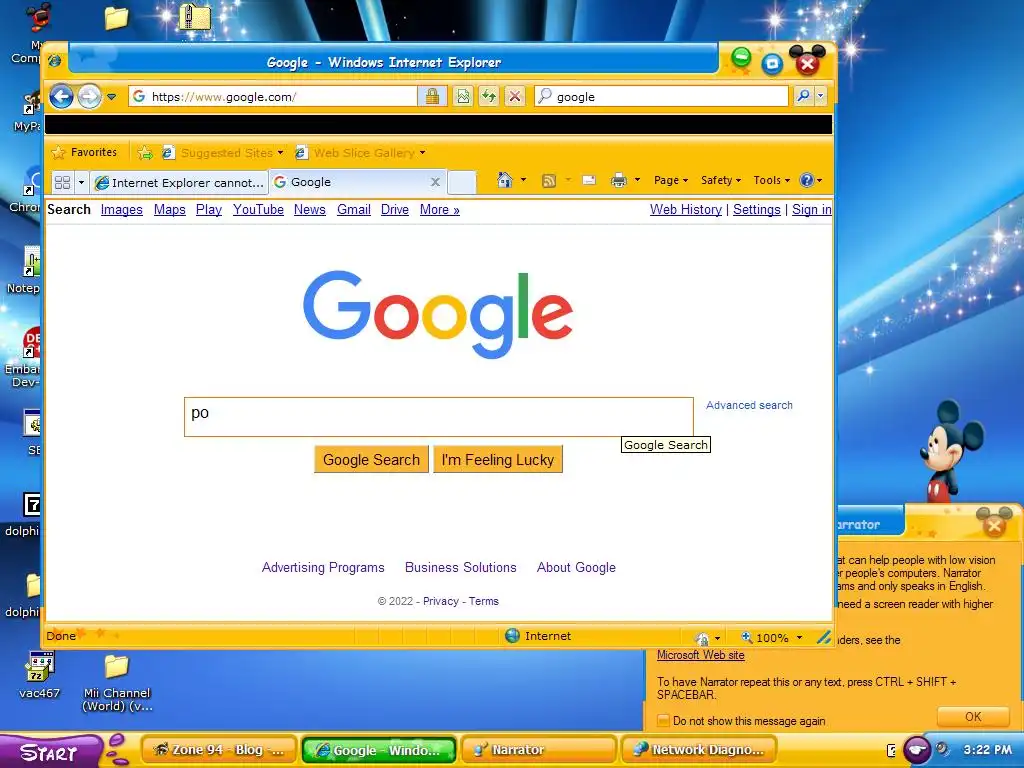Open Web History link
This screenshot has height=768, width=1024.
coord(686,210)
